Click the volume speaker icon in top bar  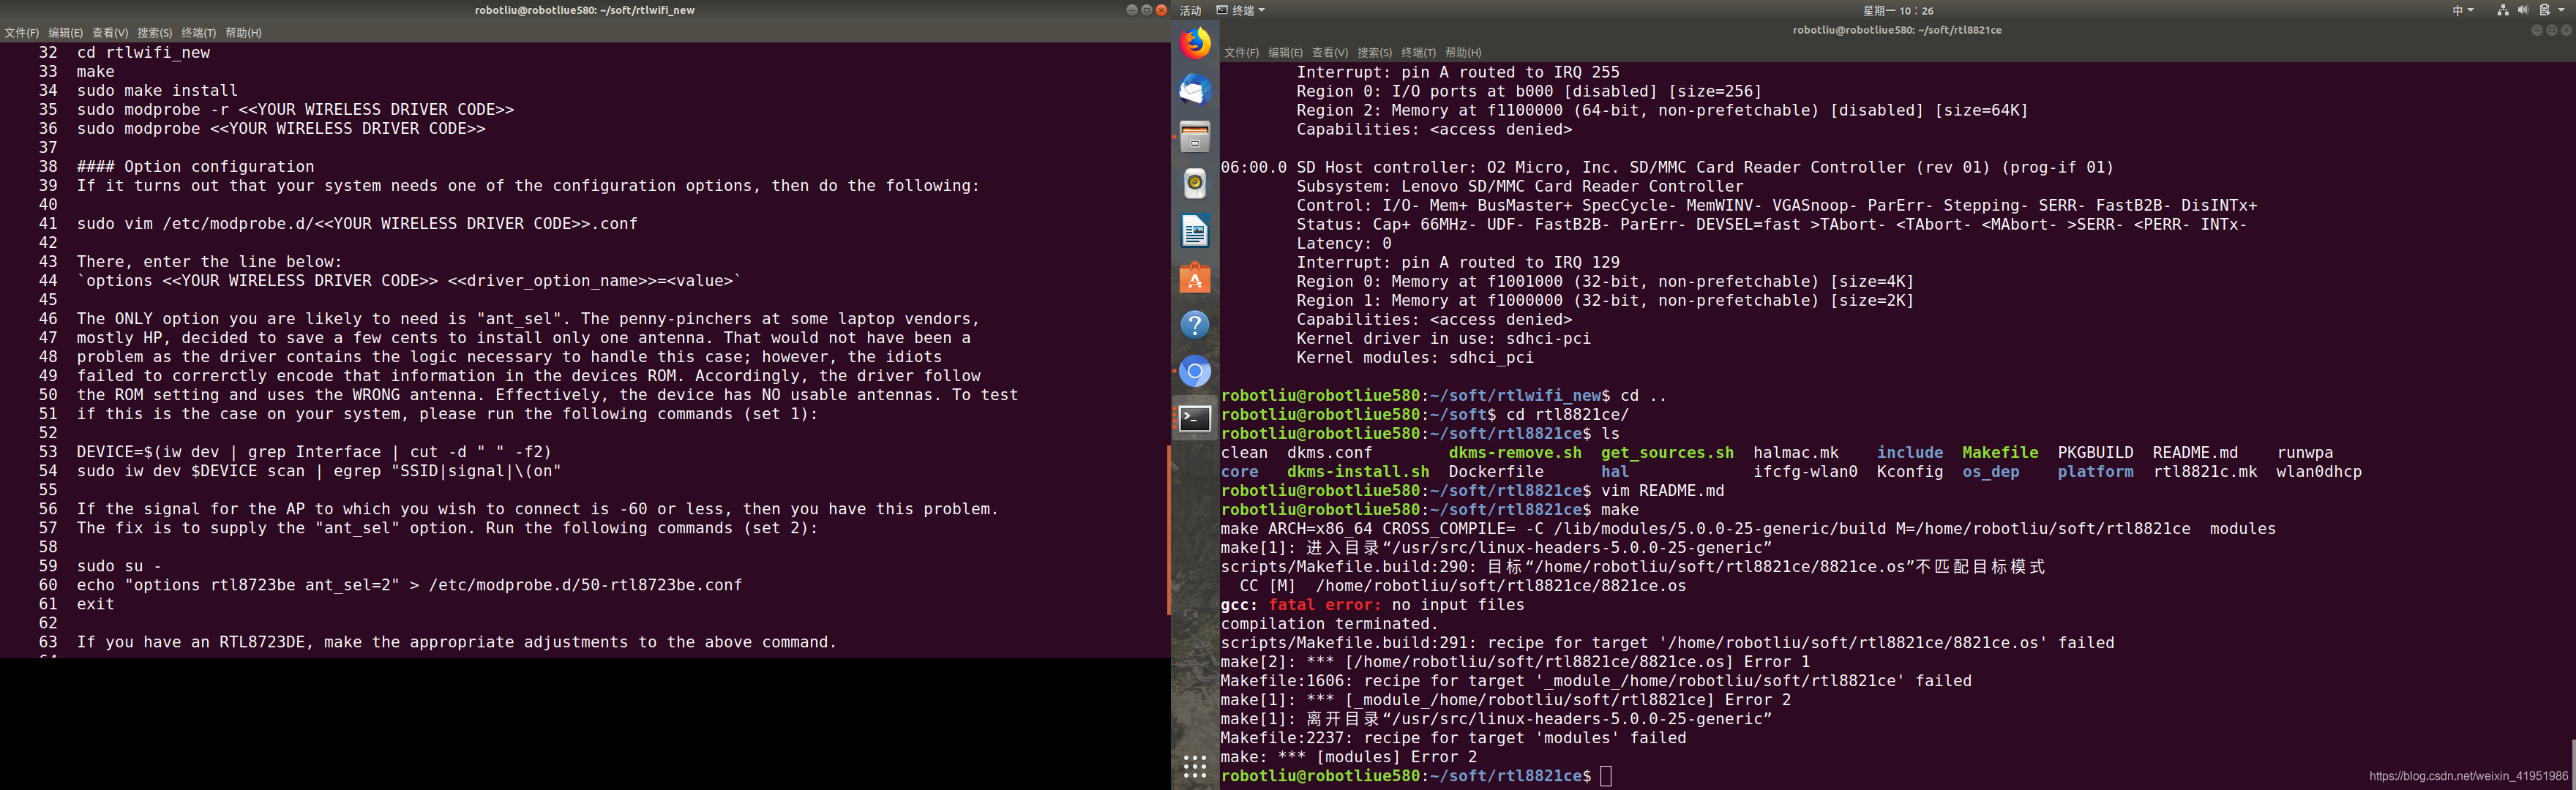pyautogui.click(x=2522, y=10)
